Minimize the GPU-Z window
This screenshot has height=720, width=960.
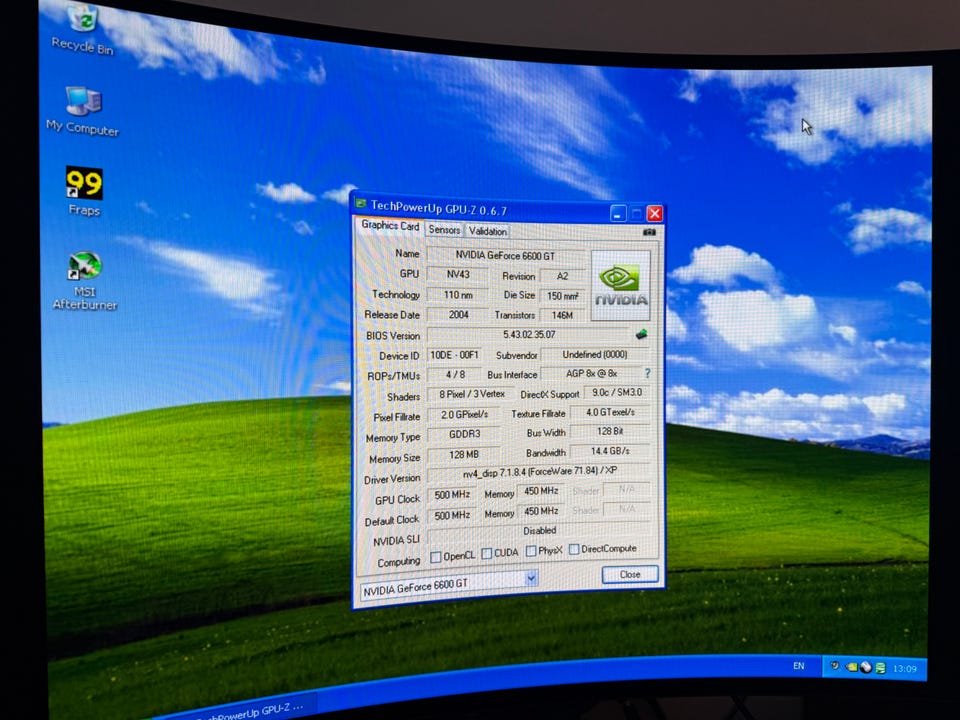coord(618,214)
